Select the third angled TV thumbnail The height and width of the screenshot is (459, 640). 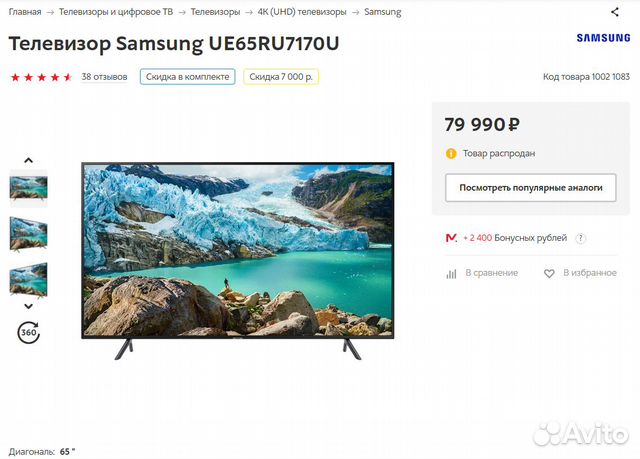pyautogui.click(x=29, y=279)
